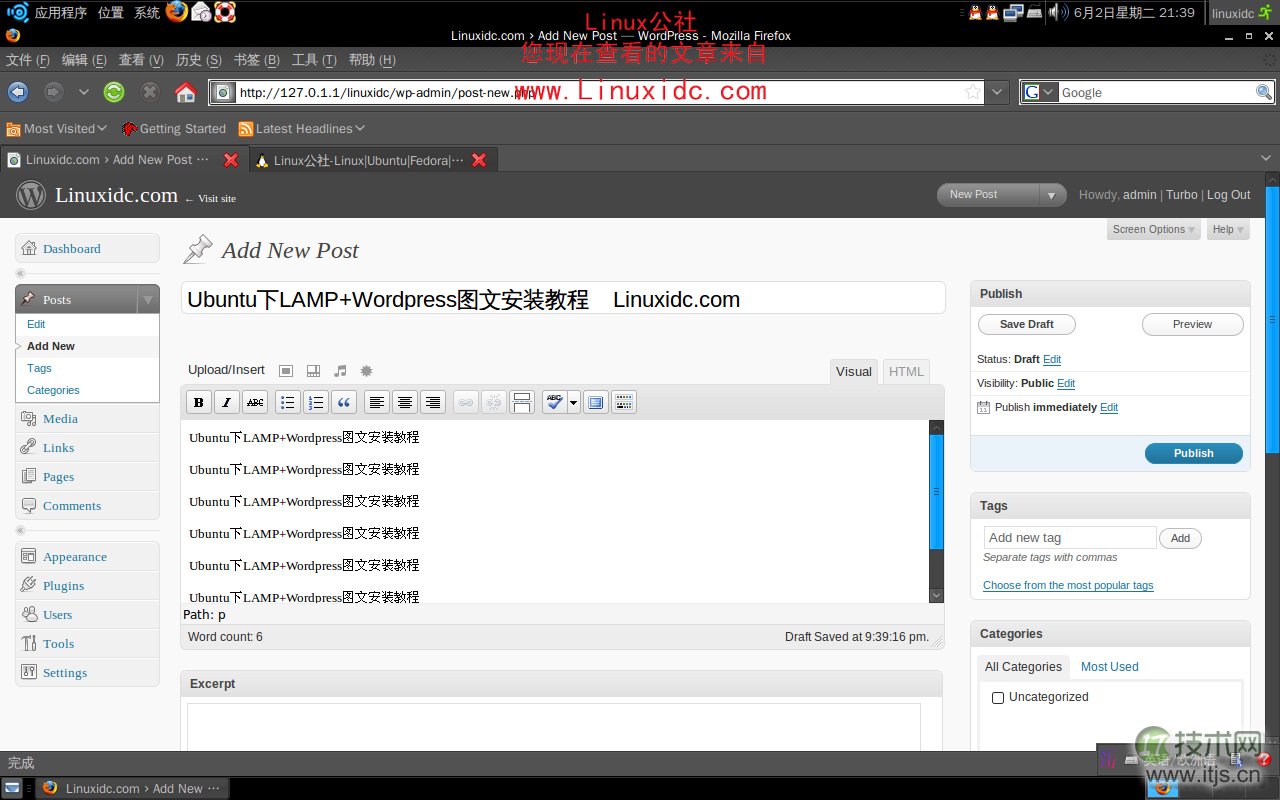Open the URL bar history dropdown
Image resolution: width=1280 pixels, height=800 pixels.
pyautogui.click(x=997, y=92)
